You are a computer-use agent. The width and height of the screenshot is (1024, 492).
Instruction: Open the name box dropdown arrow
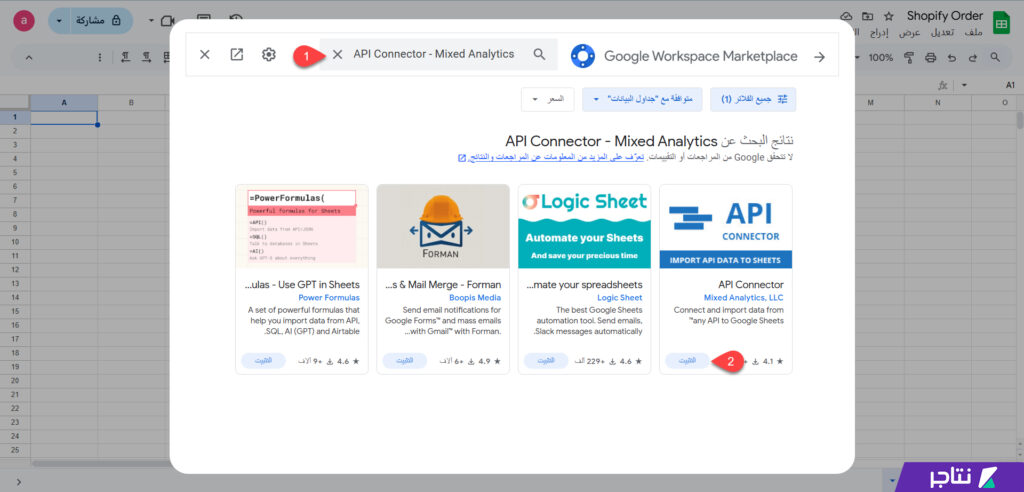pyautogui.click(x=964, y=86)
